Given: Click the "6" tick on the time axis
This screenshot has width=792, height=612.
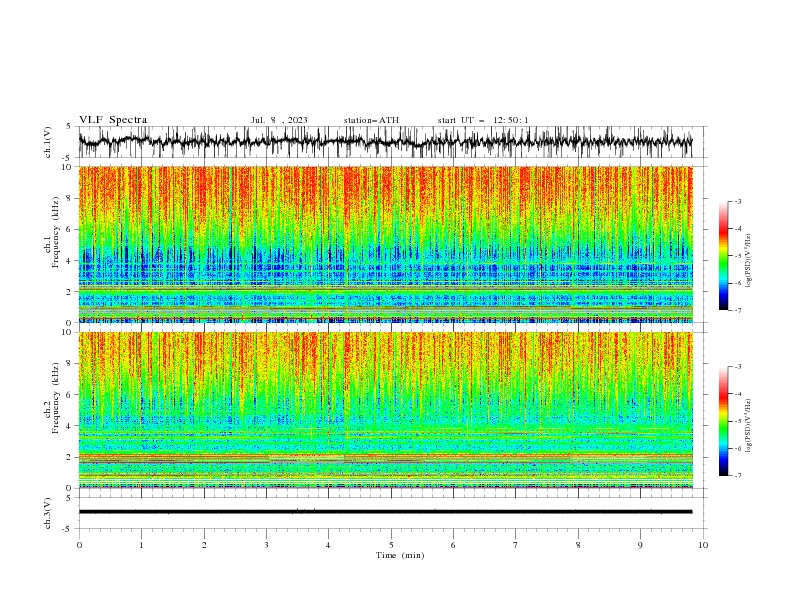Looking at the screenshot, I should [453, 545].
